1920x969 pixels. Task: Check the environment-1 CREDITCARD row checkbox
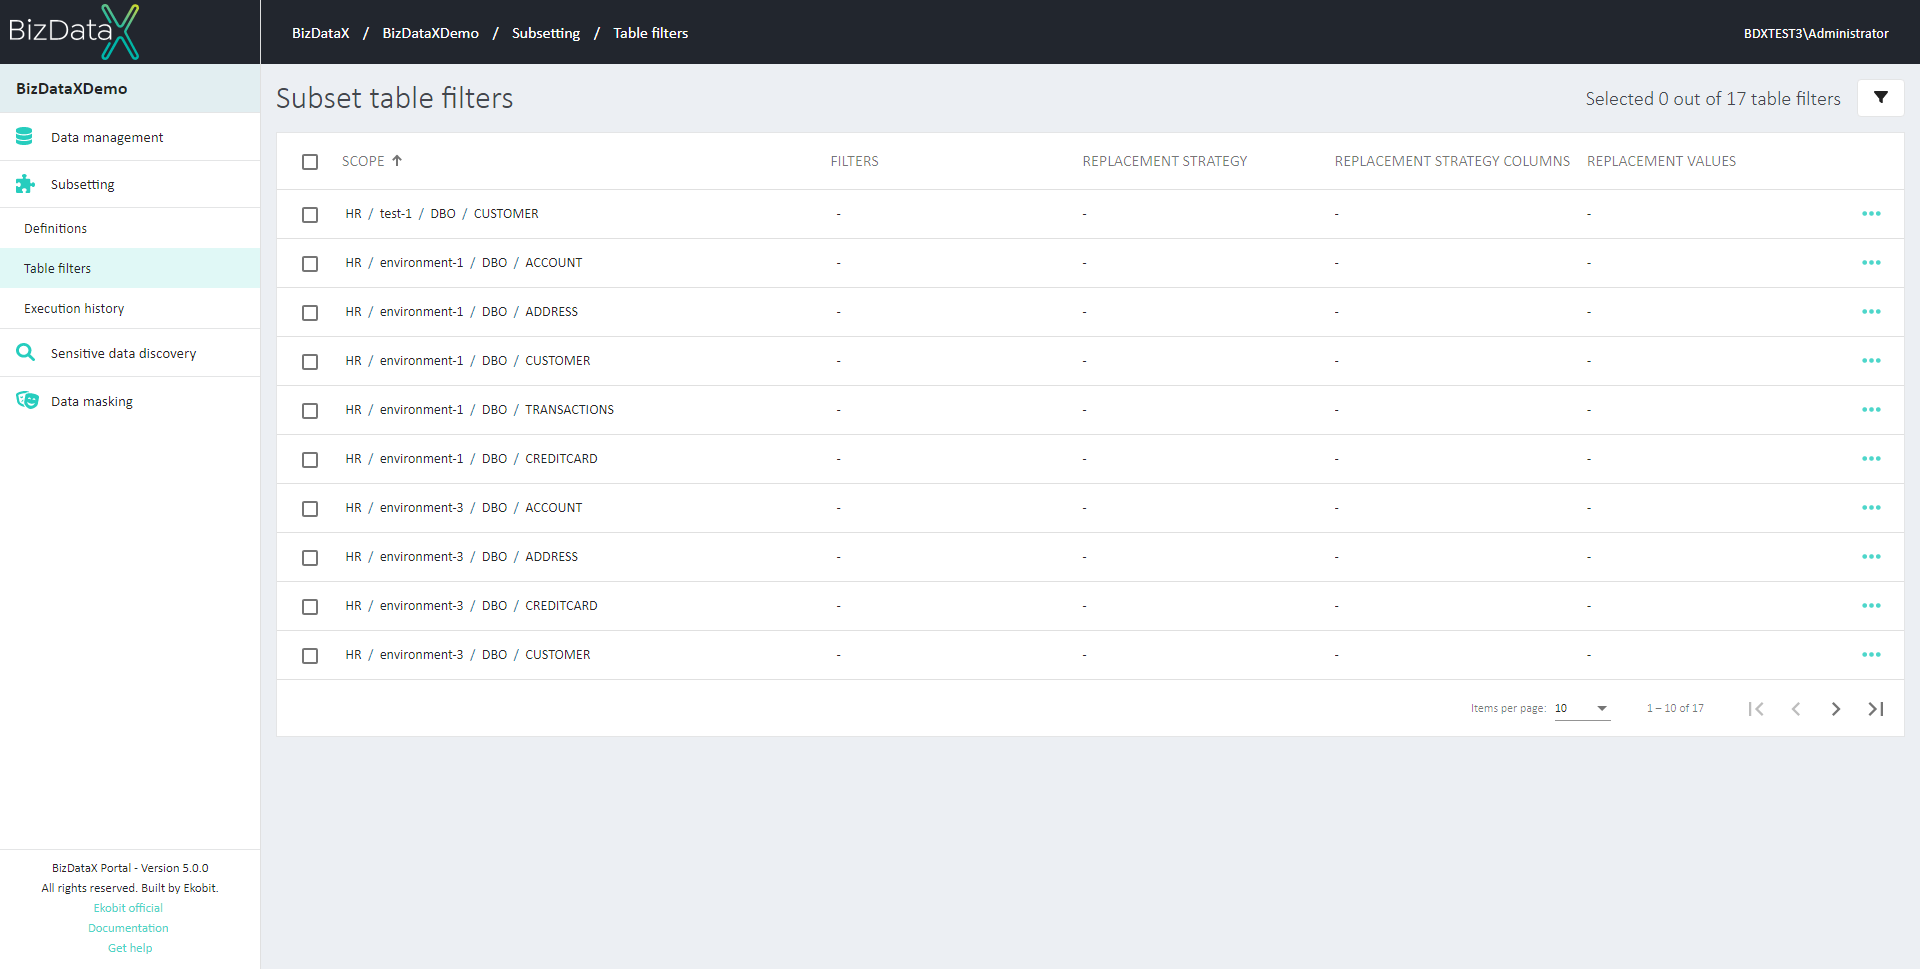point(310,460)
